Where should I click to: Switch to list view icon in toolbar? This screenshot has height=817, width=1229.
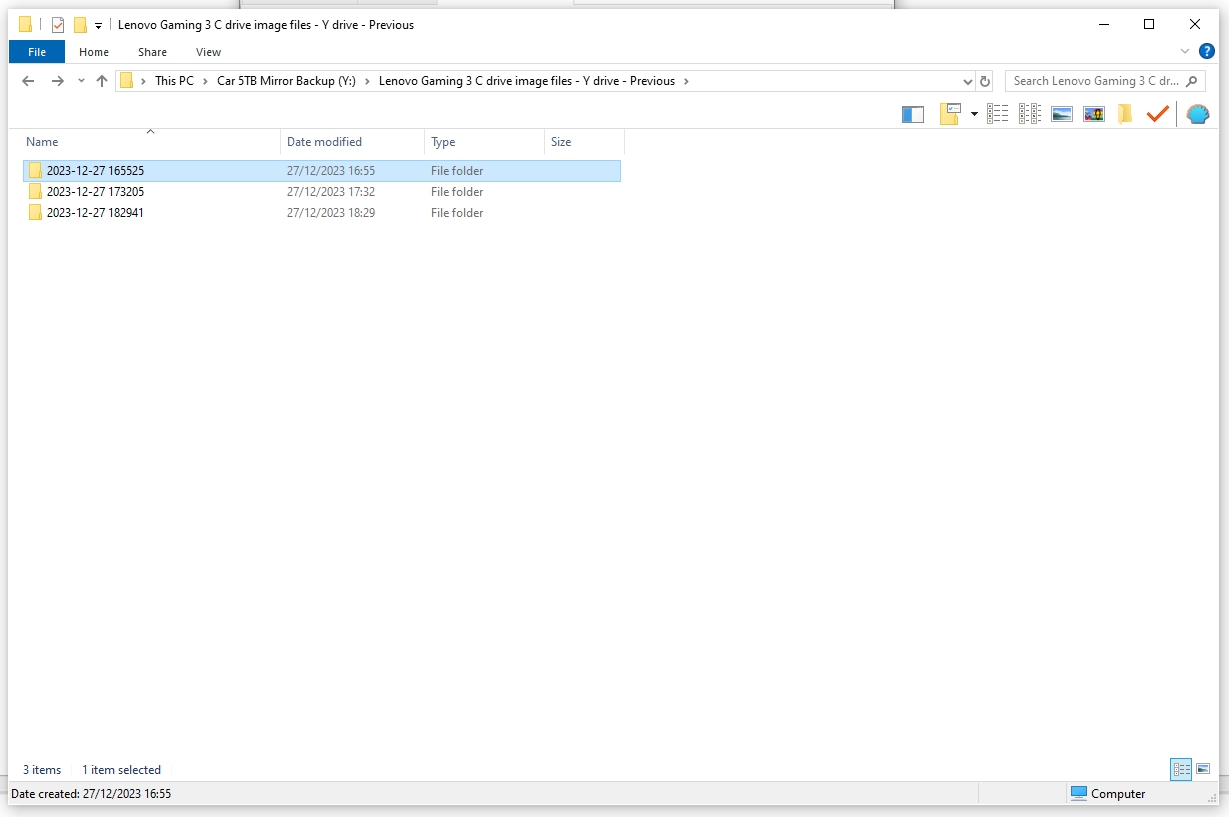coord(998,114)
